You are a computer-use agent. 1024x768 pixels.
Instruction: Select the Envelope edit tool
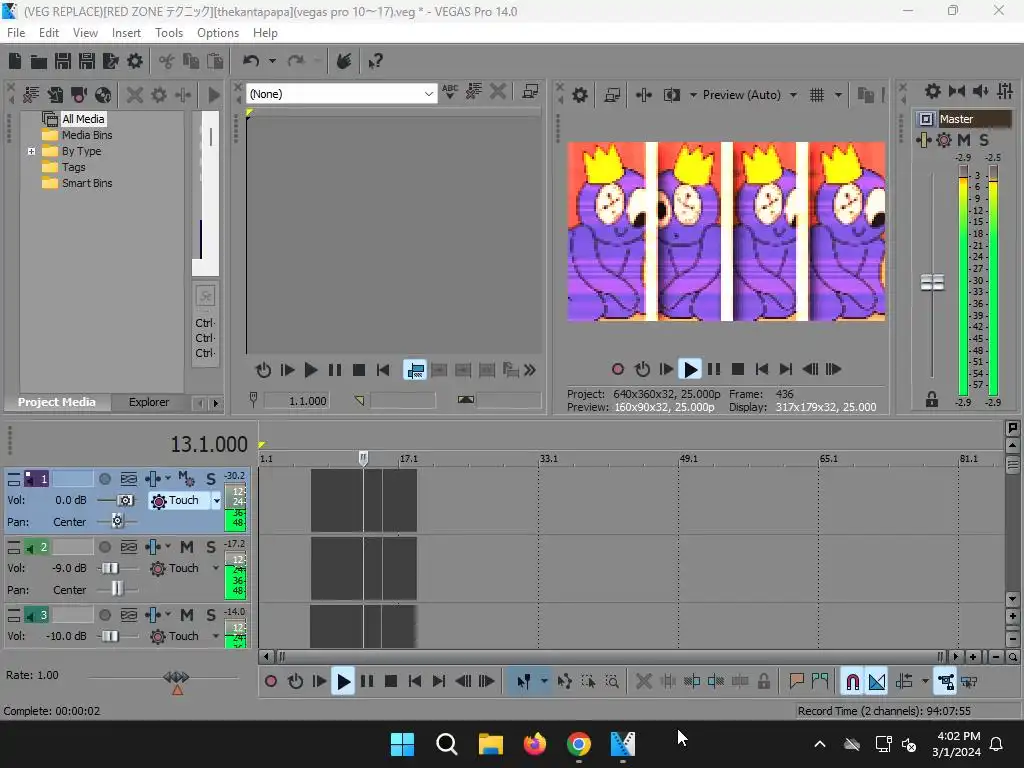565,682
